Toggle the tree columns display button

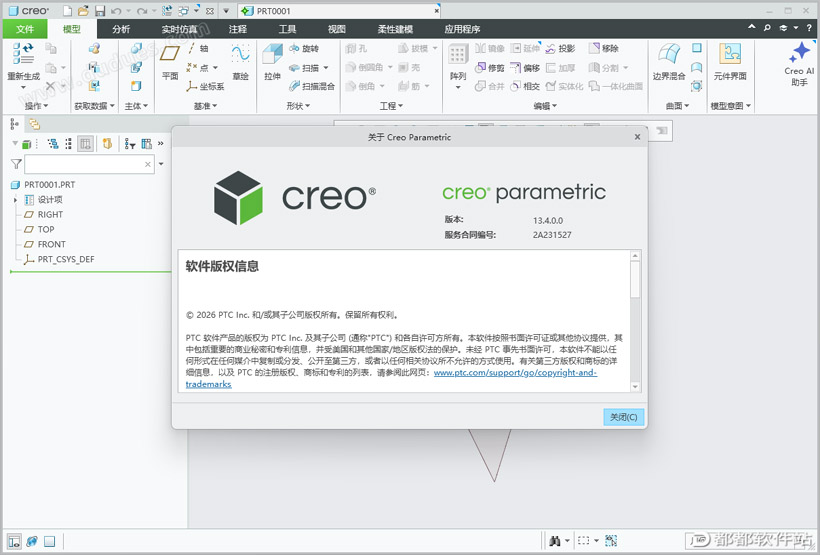(x=85, y=143)
